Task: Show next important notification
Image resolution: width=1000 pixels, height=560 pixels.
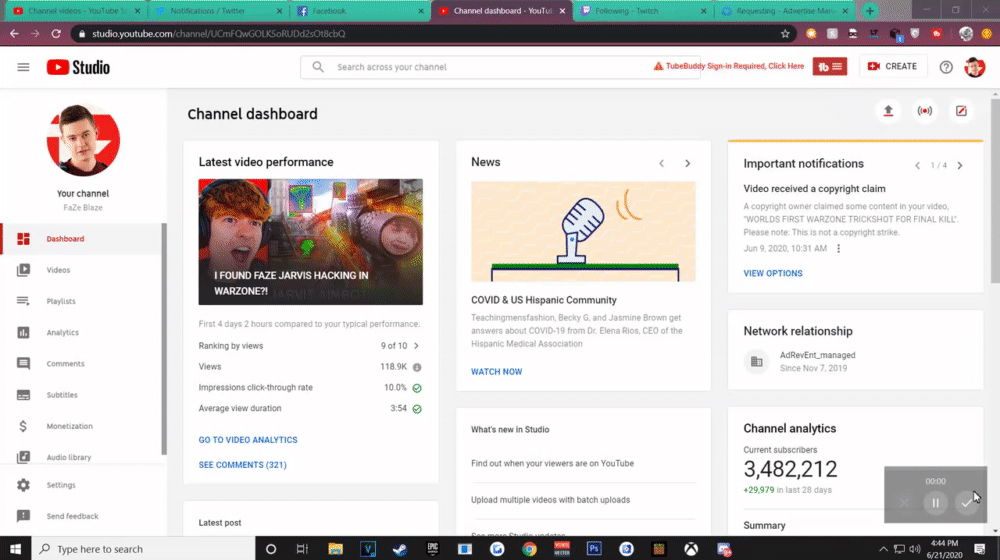Action: point(960,166)
